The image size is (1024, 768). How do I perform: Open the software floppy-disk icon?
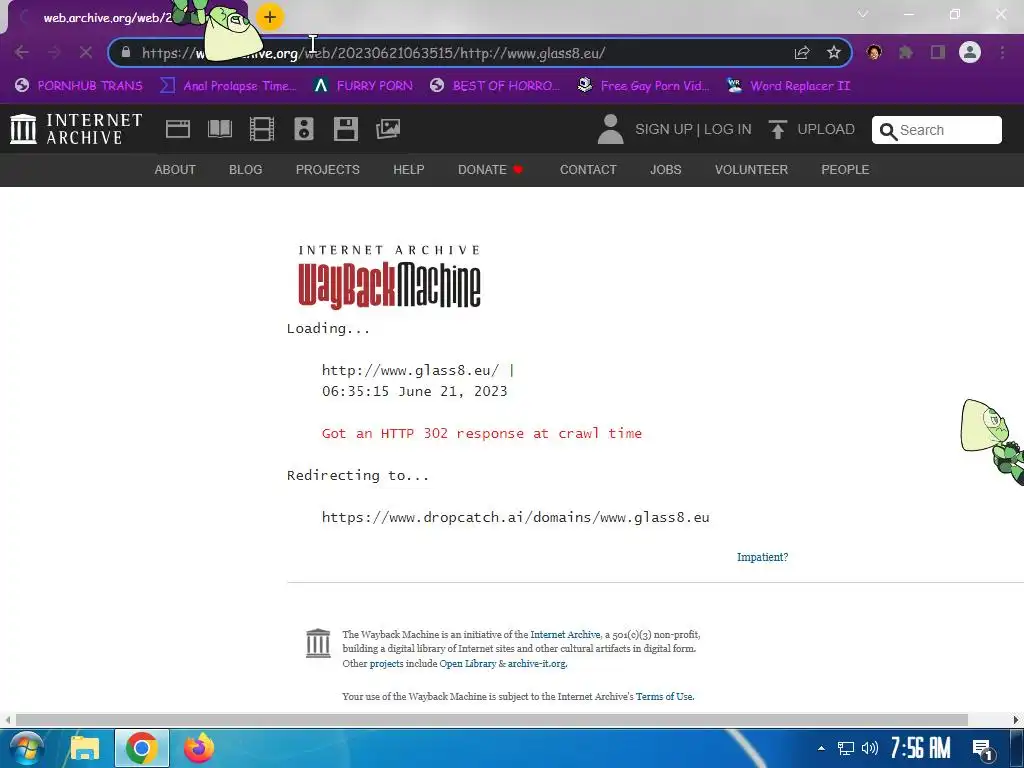pos(345,129)
